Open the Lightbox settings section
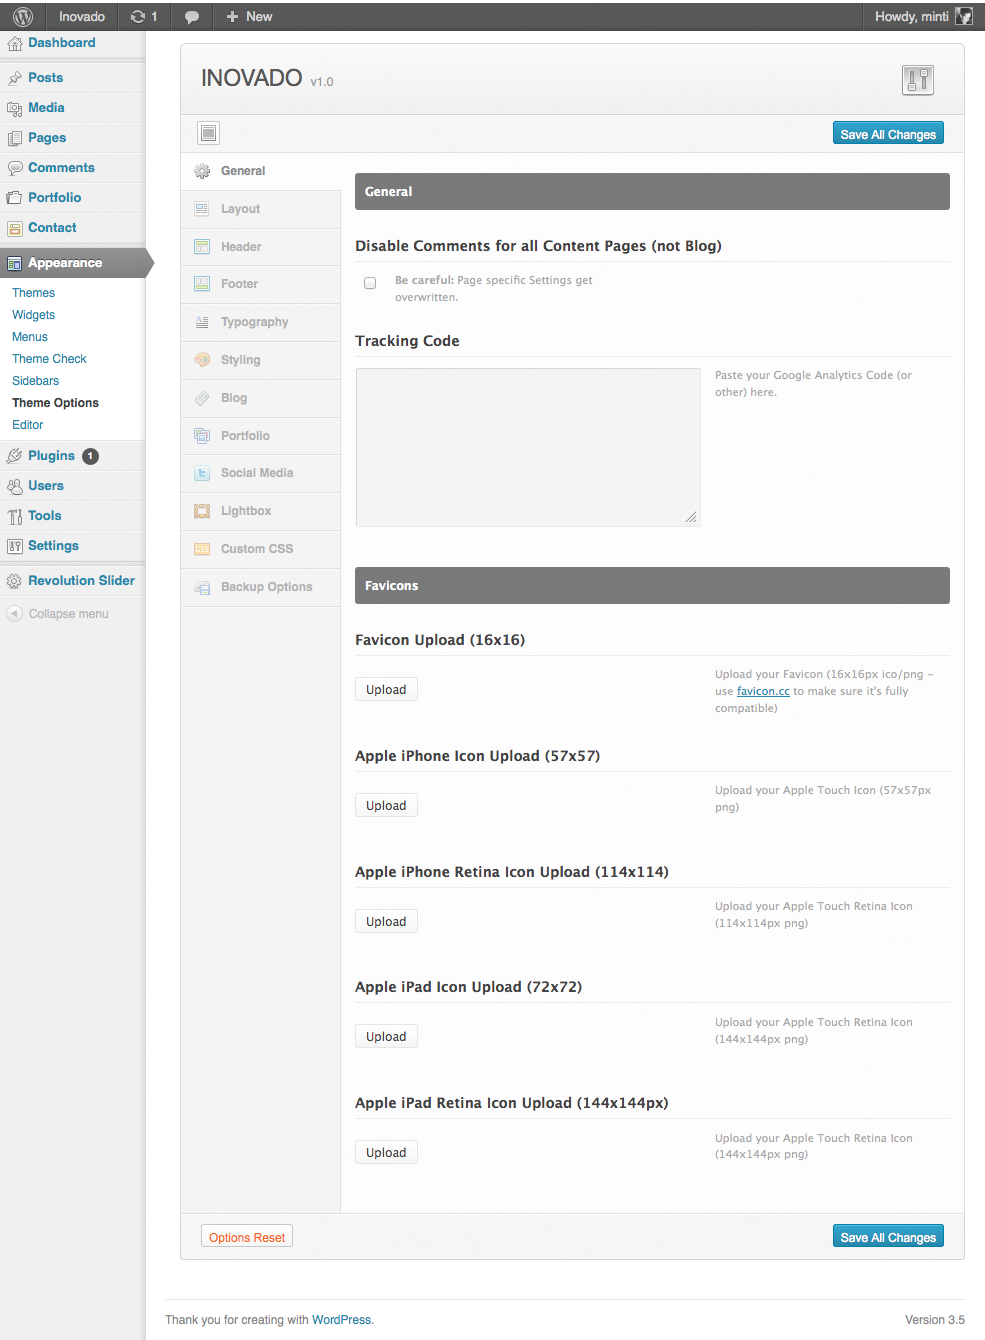 [246, 511]
